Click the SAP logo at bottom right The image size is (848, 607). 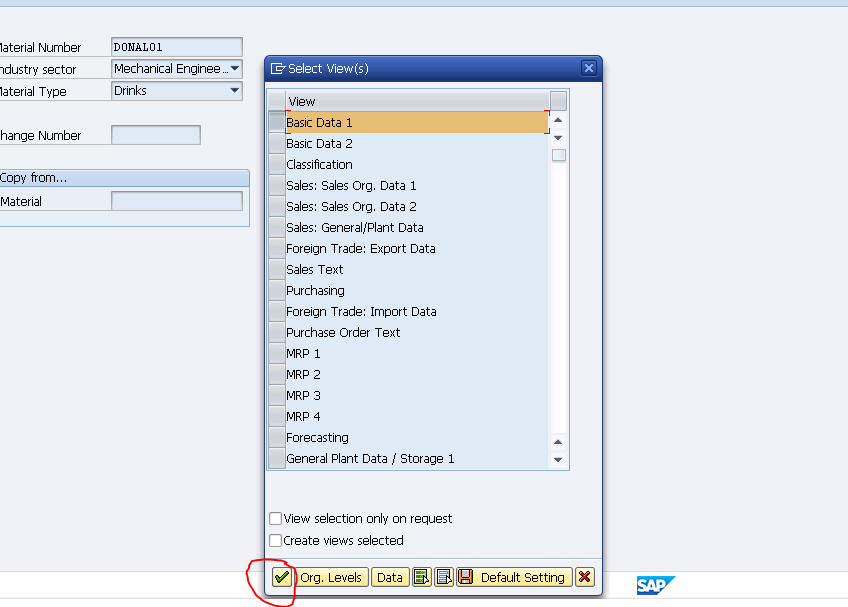(654, 585)
